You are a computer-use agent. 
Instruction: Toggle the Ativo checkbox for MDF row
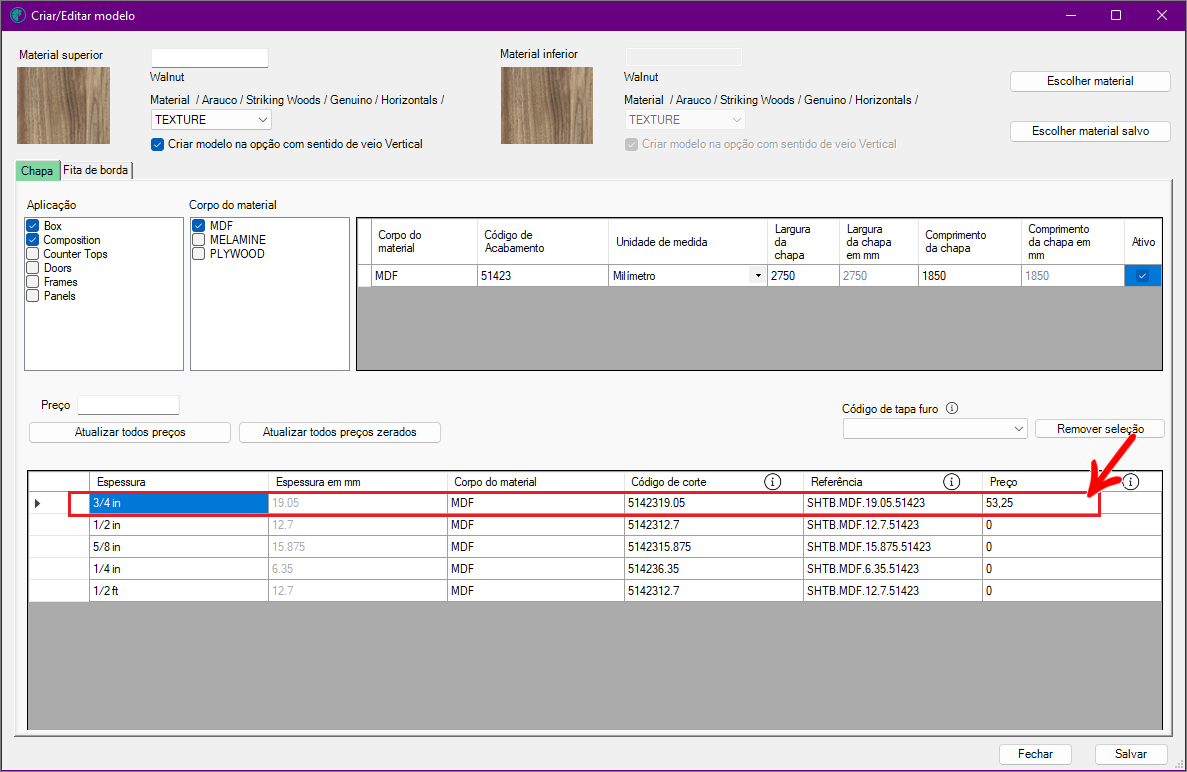pos(1142,276)
